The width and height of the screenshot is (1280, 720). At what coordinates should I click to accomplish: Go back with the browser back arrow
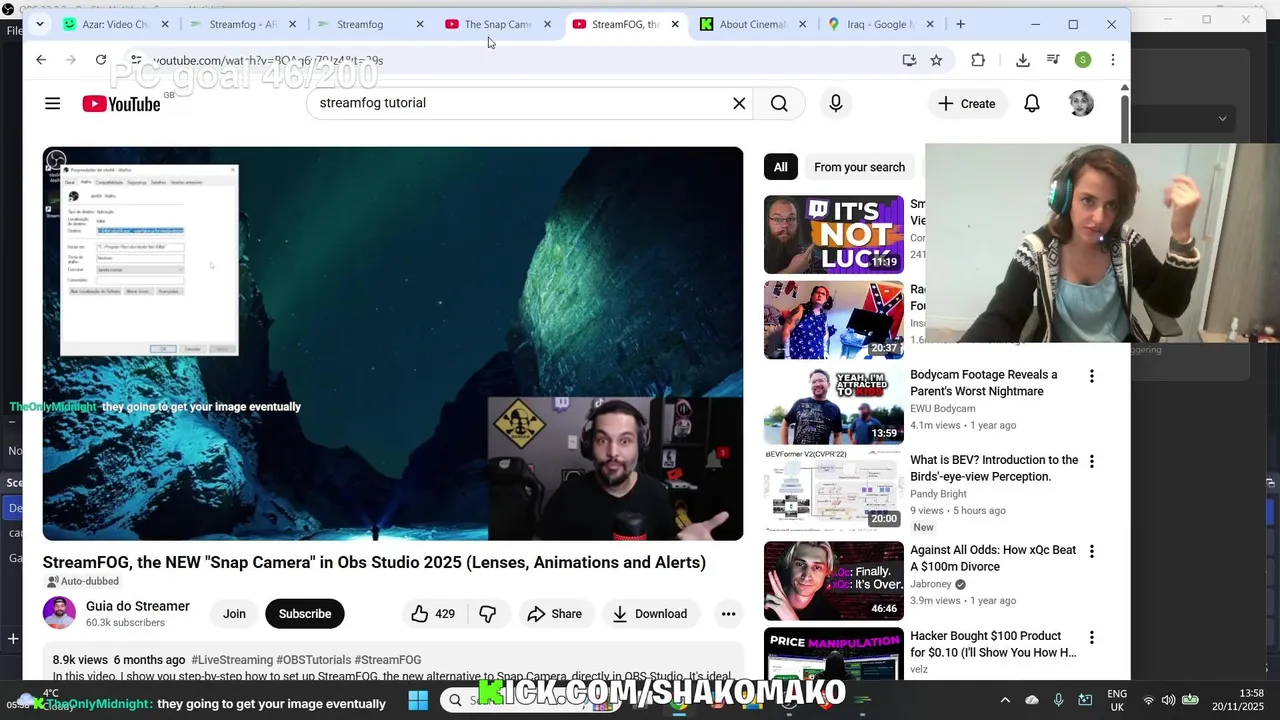(x=41, y=60)
